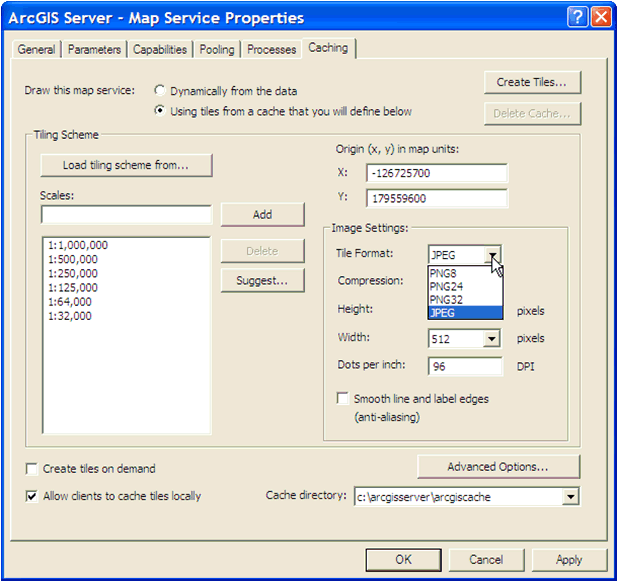Image resolution: width=617 pixels, height=581 pixels.
Task: Click the Caching tab
Action: (x=328, y=48)
